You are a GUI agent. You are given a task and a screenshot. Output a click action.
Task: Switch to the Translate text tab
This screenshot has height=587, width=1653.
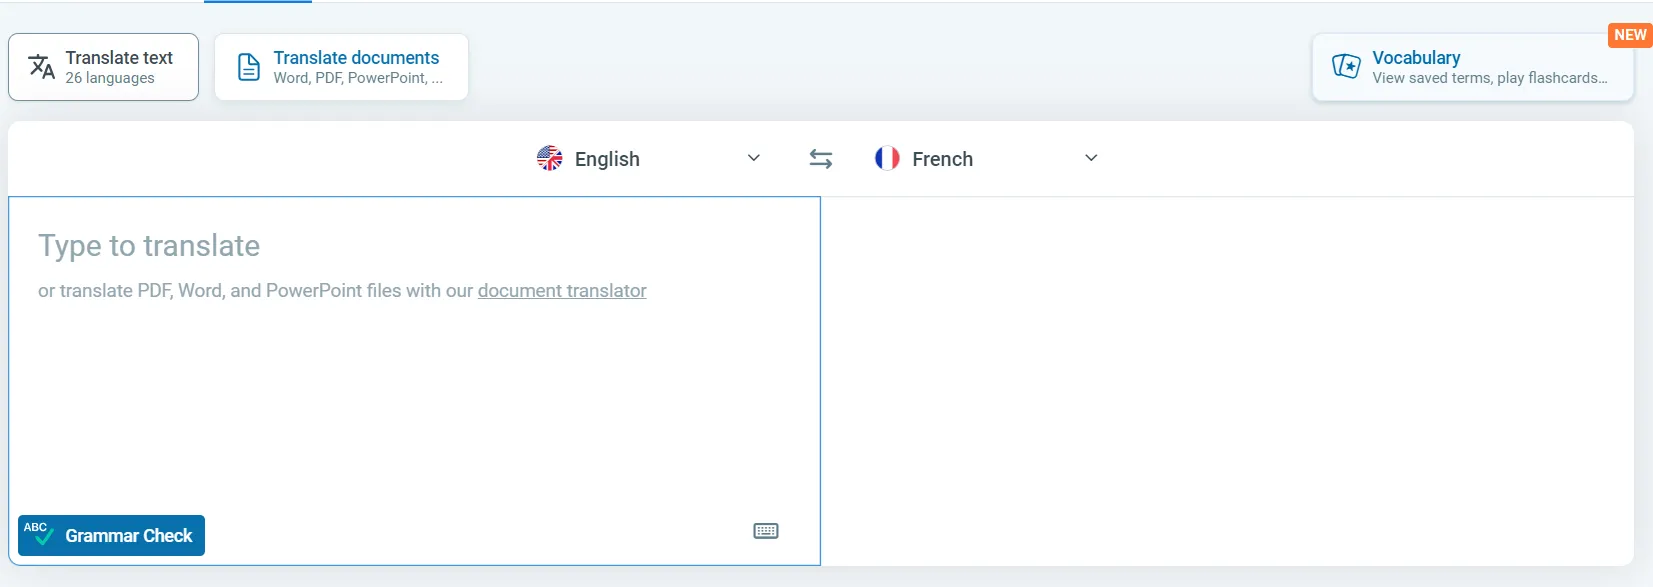103,67
